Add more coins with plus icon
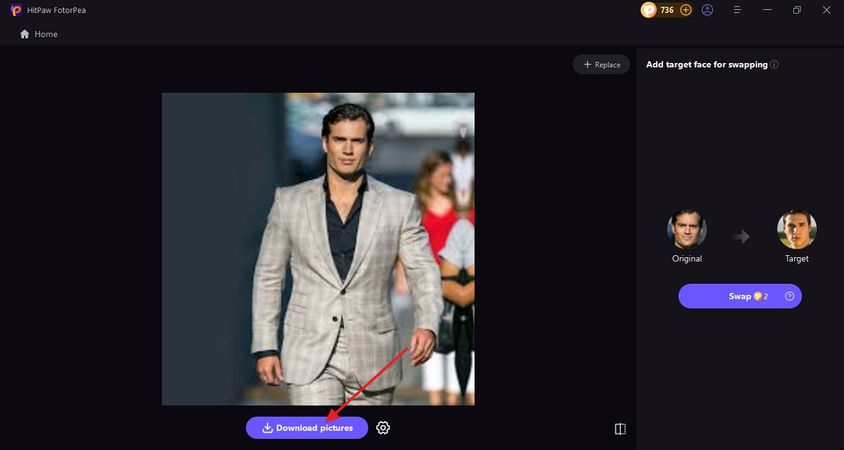Screen dimensions: 844x450 (685, 10)
